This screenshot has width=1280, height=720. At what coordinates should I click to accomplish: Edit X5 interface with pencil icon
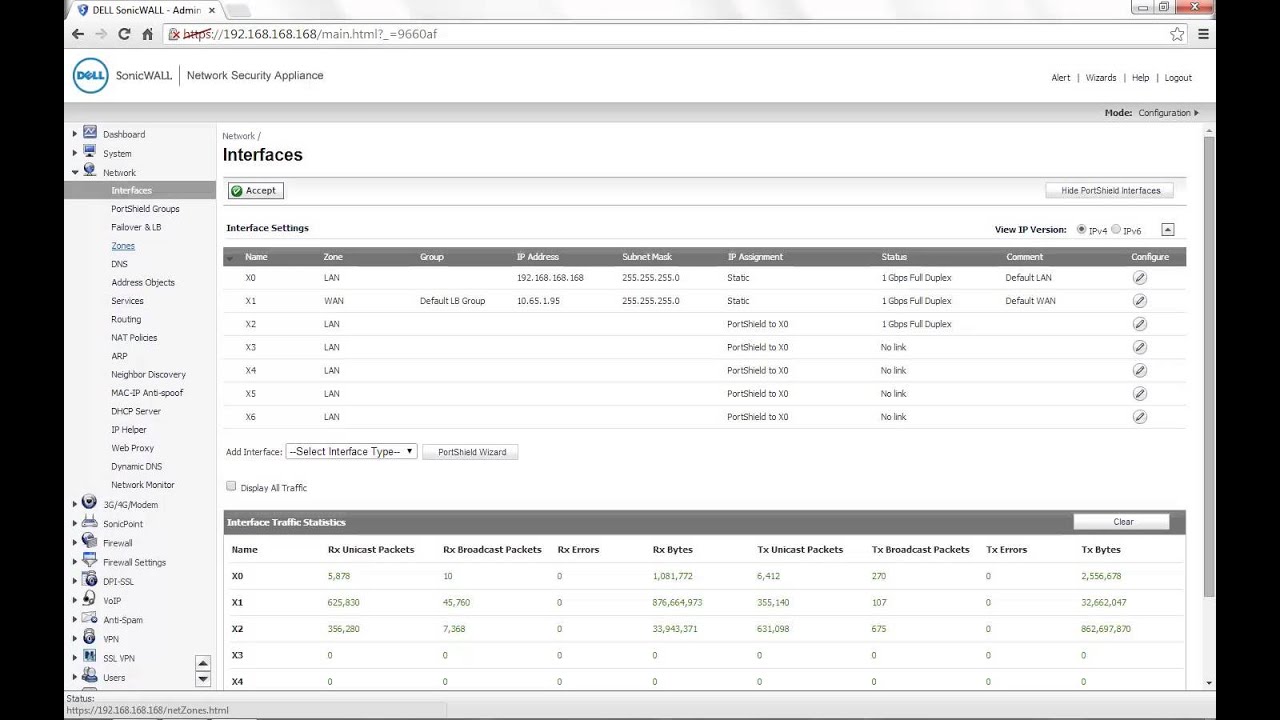(x=1139, y=394)
